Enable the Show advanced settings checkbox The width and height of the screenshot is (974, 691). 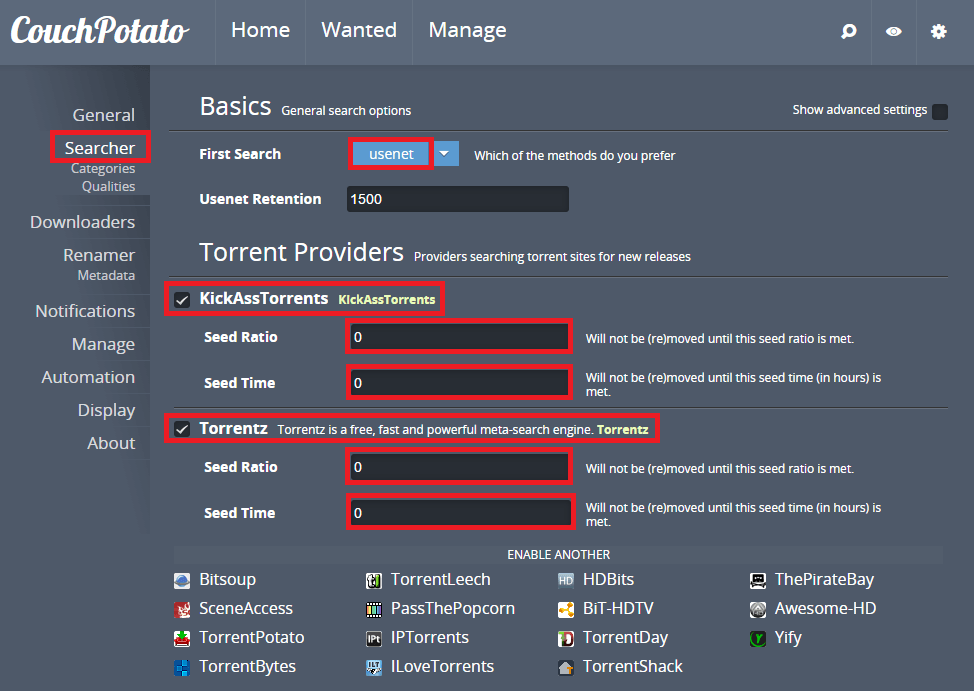(x=940, y=111)
